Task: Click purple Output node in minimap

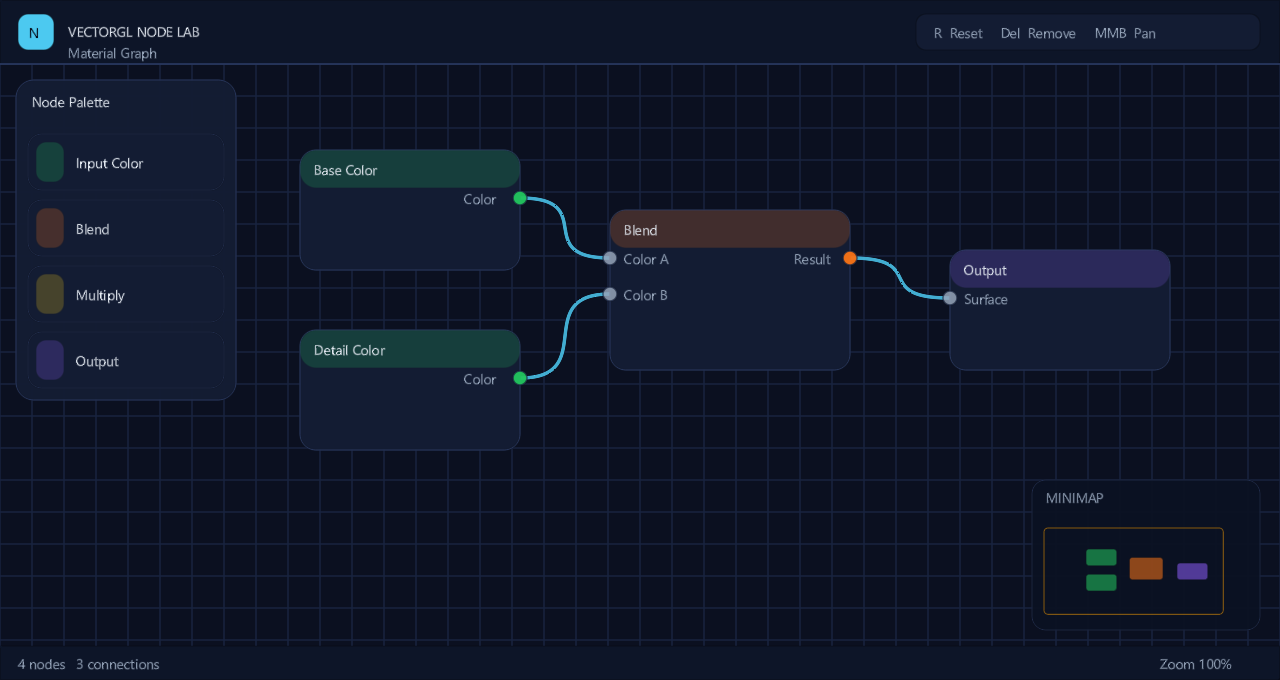Action: click(x=1192, y=571)
